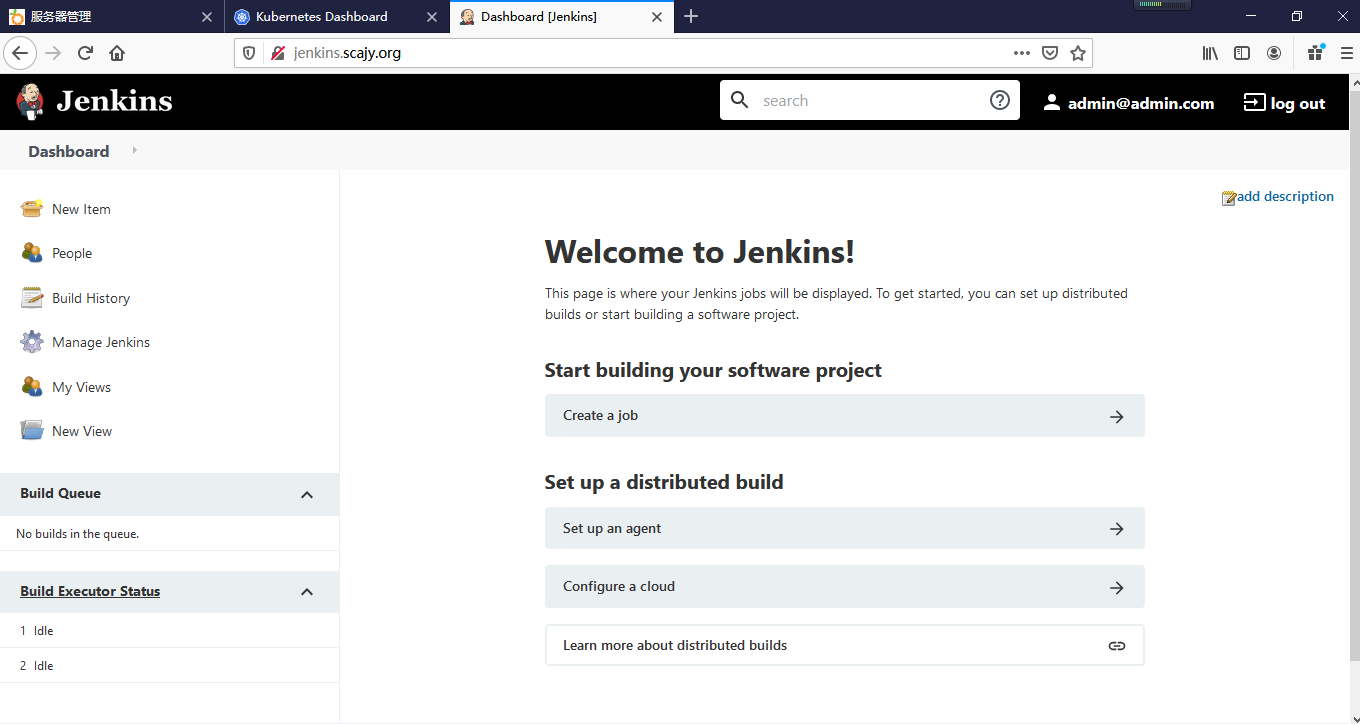Click the add description link
The height and width of the screenshot is (724, 1360).
(x=1285, y=196)
